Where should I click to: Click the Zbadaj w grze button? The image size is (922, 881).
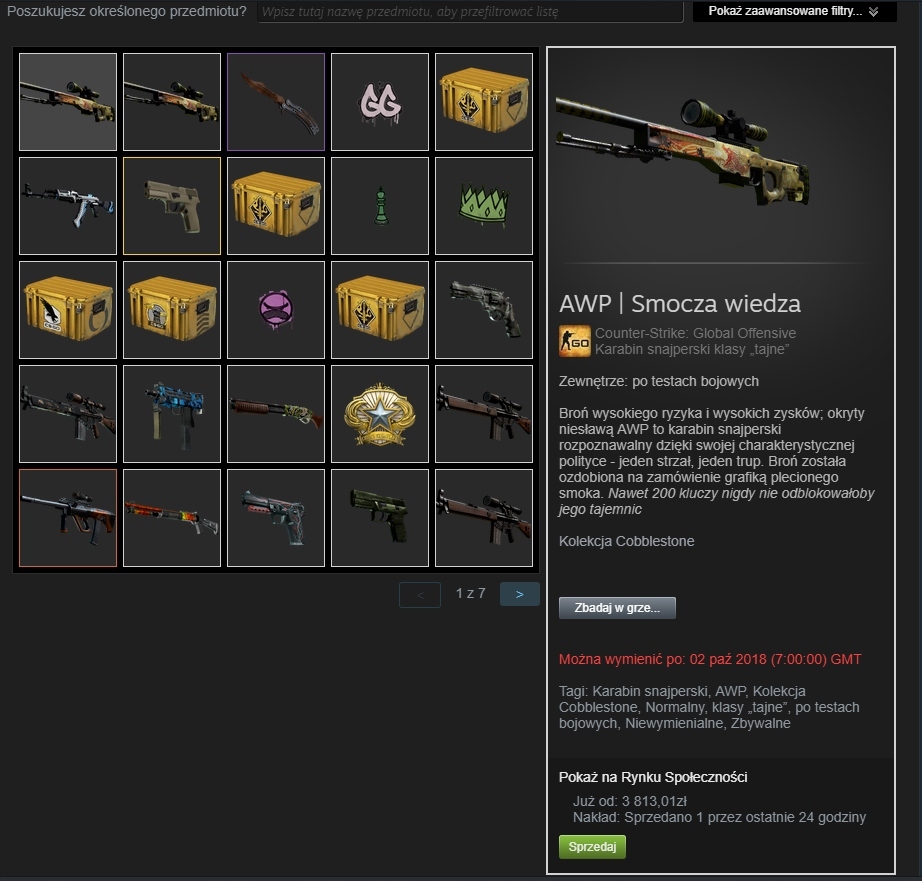click(x=617, y=608)
